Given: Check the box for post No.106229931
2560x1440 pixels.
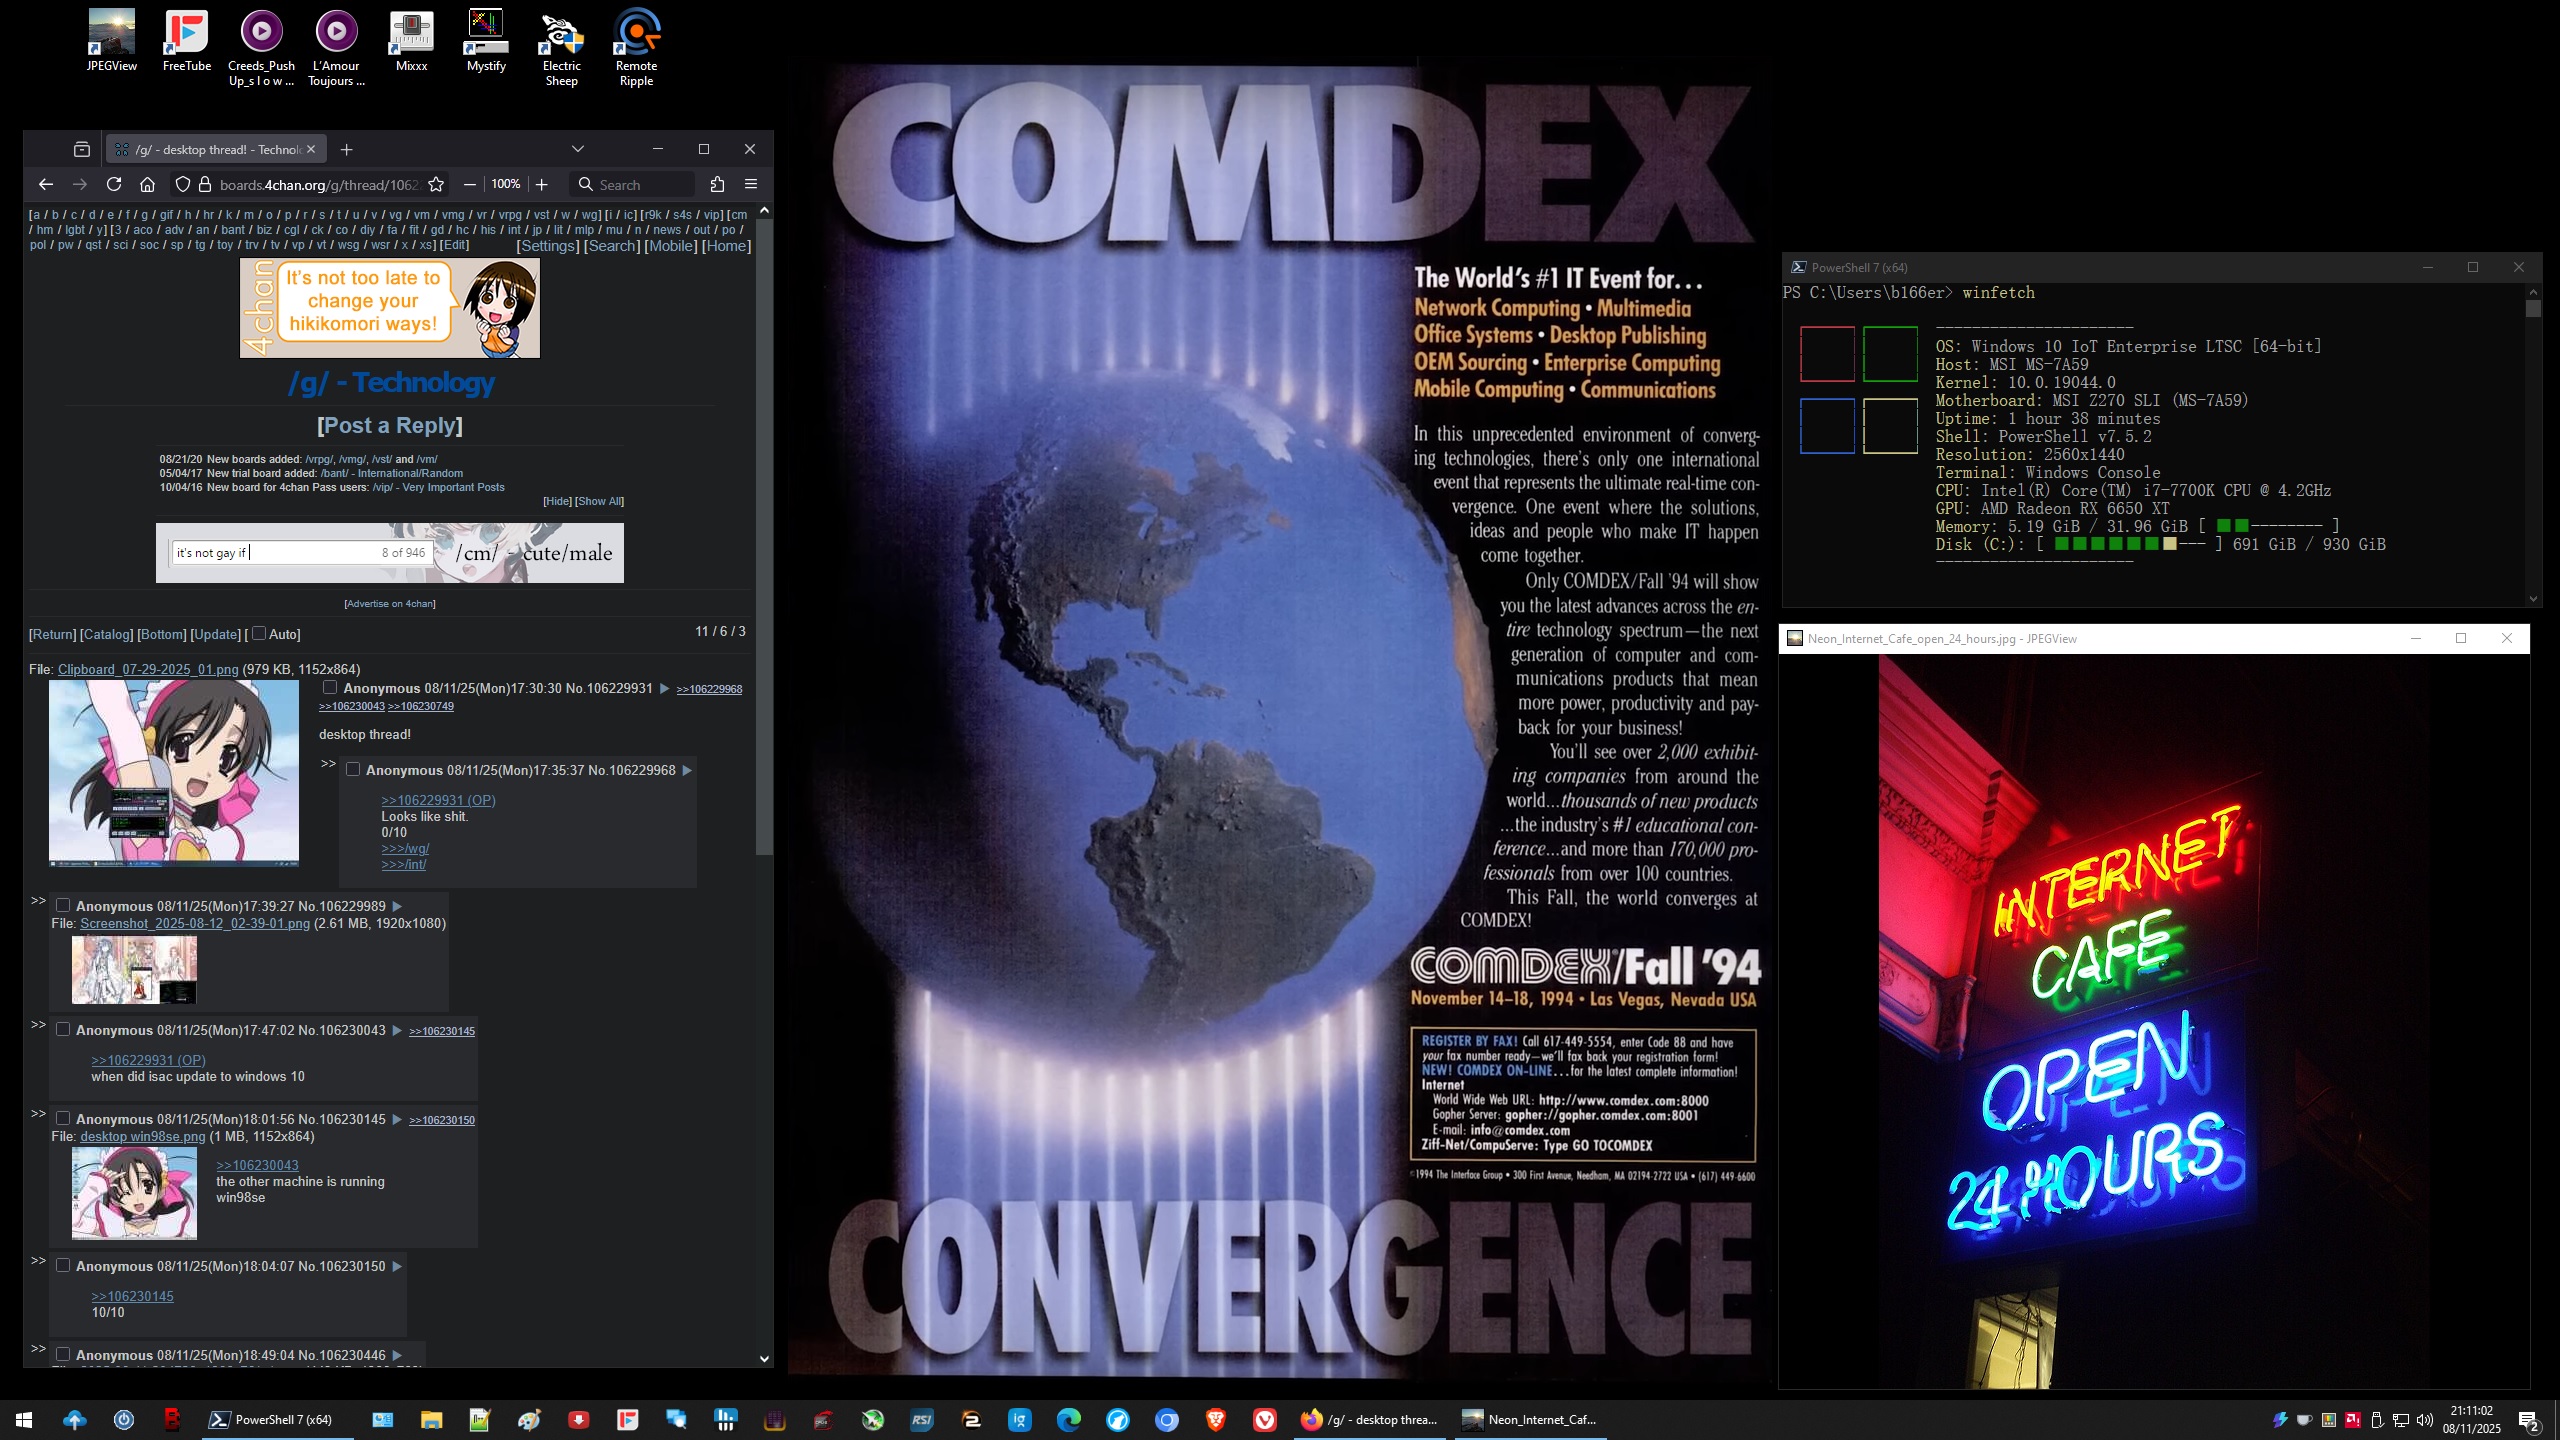Looking at the screenshot, I should [x=330, y=688].
